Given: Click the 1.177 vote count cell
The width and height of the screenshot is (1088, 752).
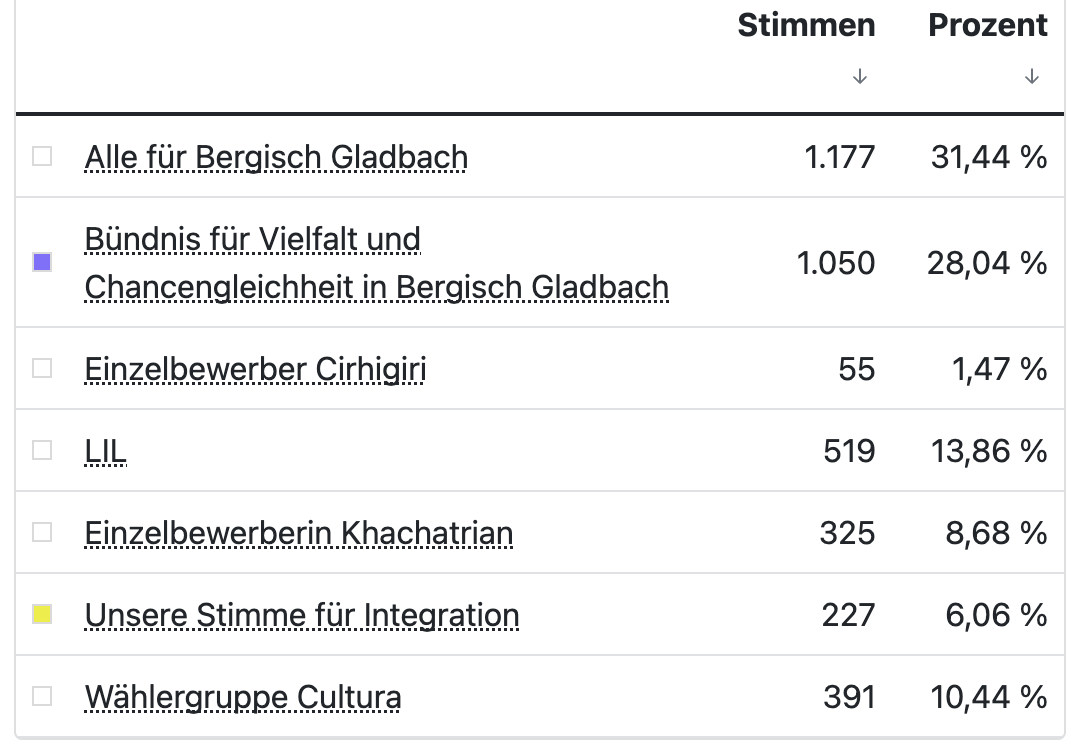Looking at the screenshot, I should (x=839, y=158).
